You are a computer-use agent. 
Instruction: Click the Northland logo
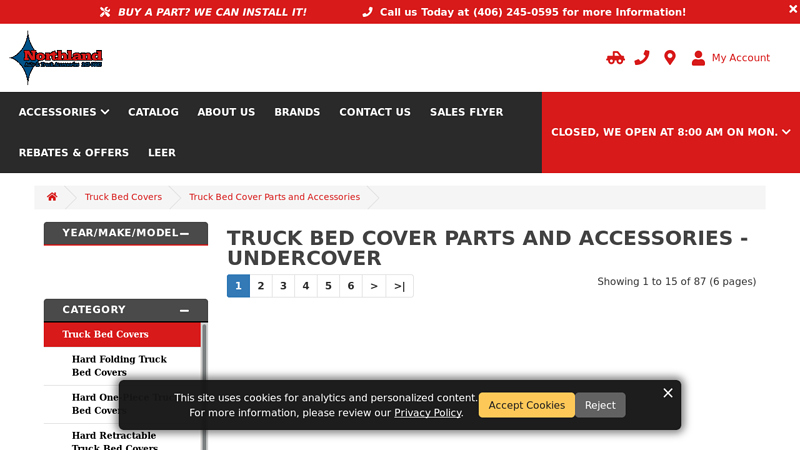[x=56, y=58]
